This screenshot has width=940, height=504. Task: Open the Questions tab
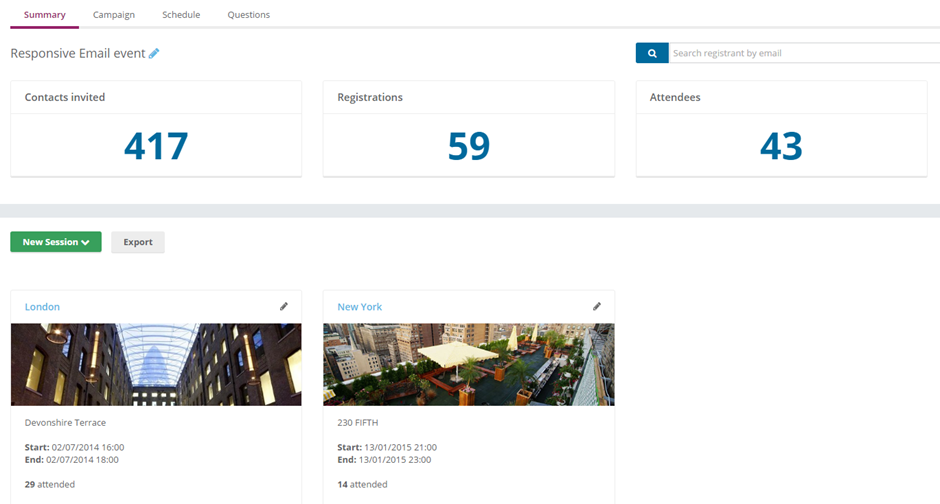coord(249,14)
